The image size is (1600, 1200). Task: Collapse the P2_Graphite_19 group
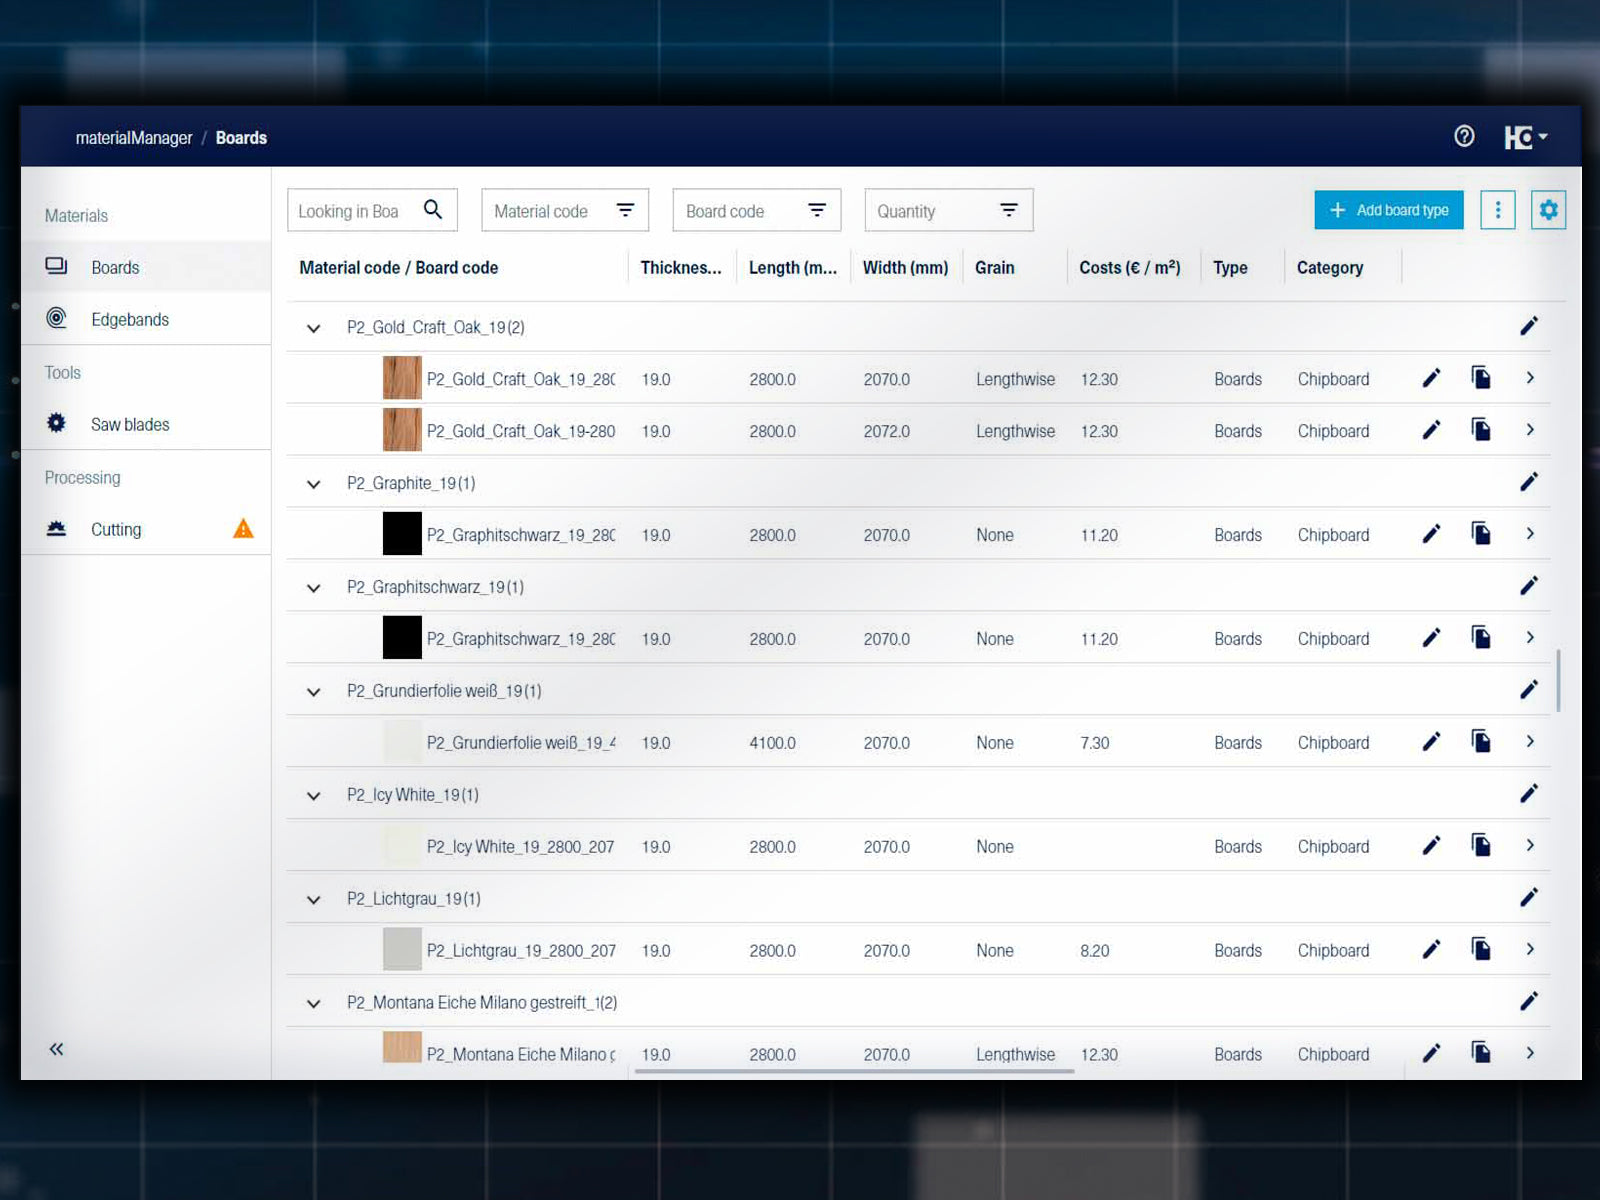tap(314, 484)
